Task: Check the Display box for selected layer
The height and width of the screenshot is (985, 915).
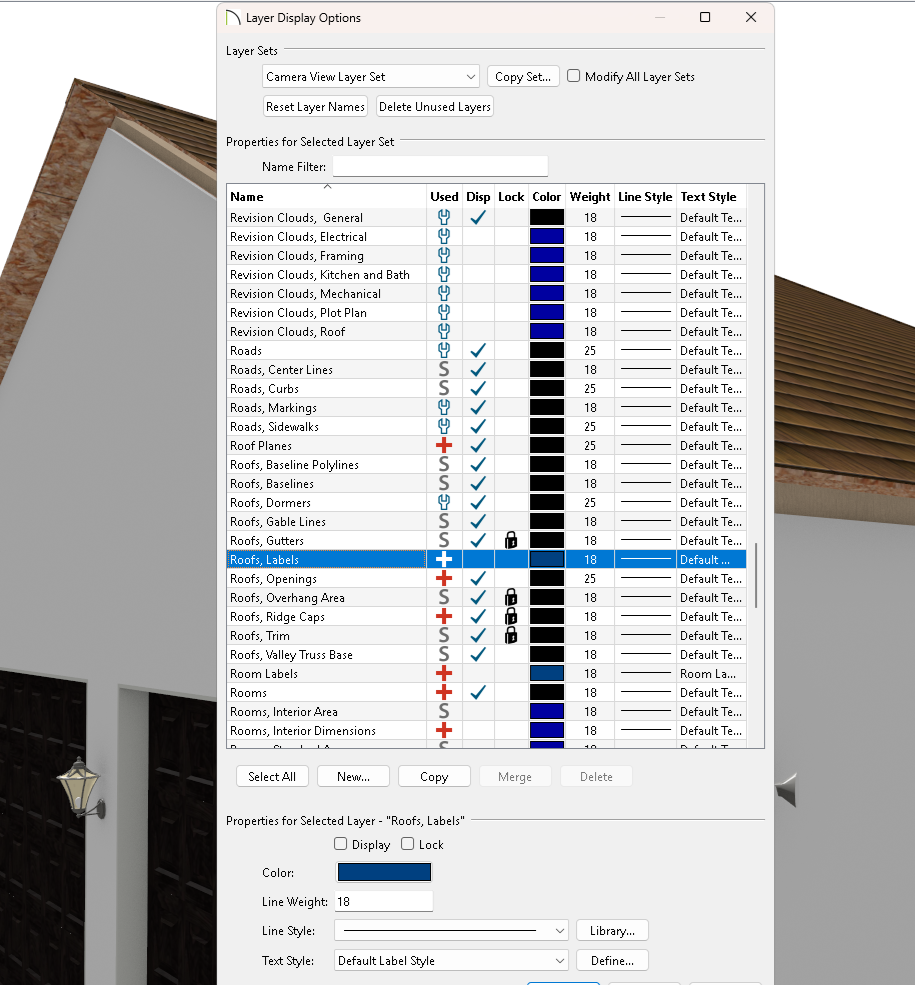Action: tap(341, 844)
